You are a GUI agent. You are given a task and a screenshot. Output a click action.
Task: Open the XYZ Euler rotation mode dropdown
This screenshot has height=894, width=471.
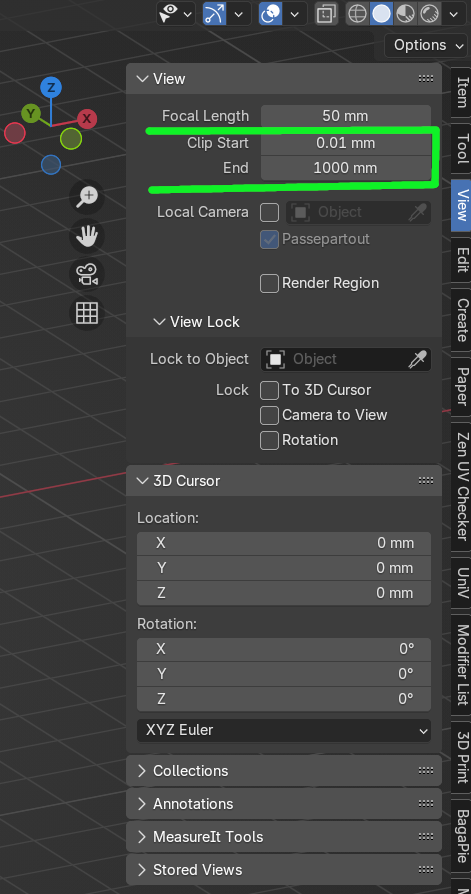[x=284, y=730]
